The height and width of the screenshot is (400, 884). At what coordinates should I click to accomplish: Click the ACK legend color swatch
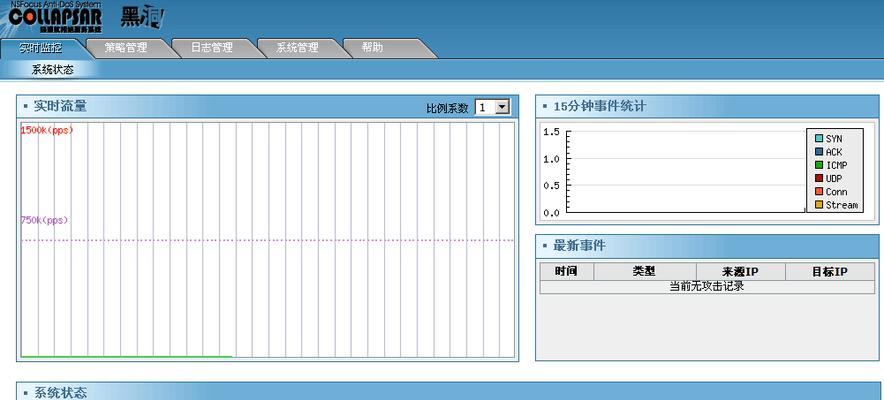coord(819,152)
